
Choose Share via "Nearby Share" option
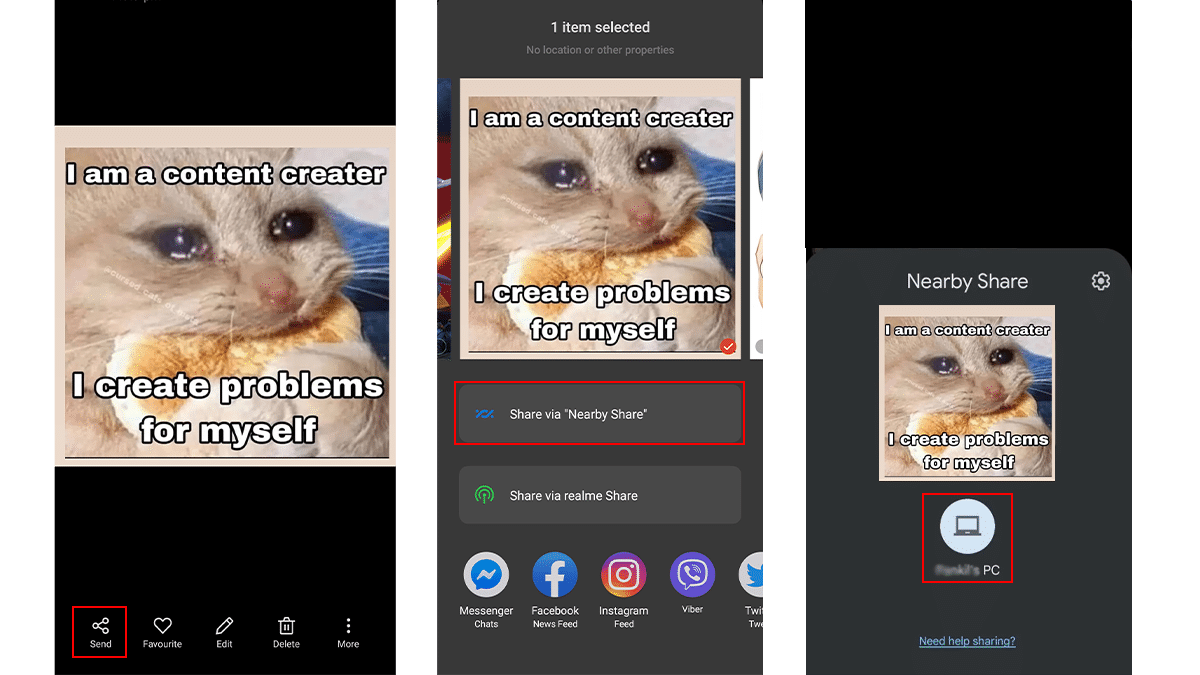click(600, 414)
